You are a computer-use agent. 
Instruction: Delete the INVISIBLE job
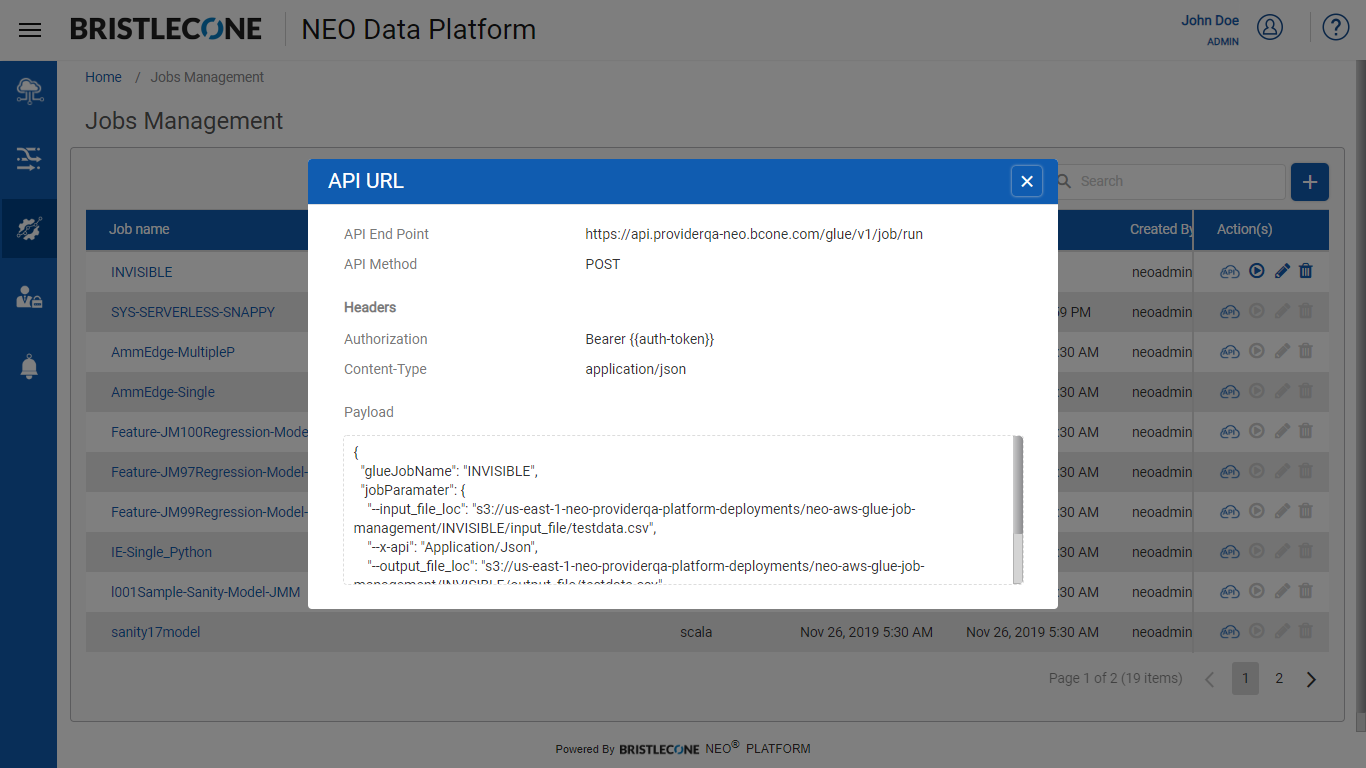pyautogui.click(x=1305, y=271)
